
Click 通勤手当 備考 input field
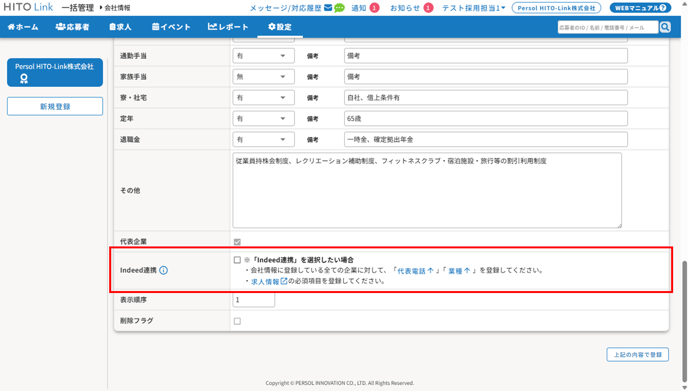coord(486,56)
